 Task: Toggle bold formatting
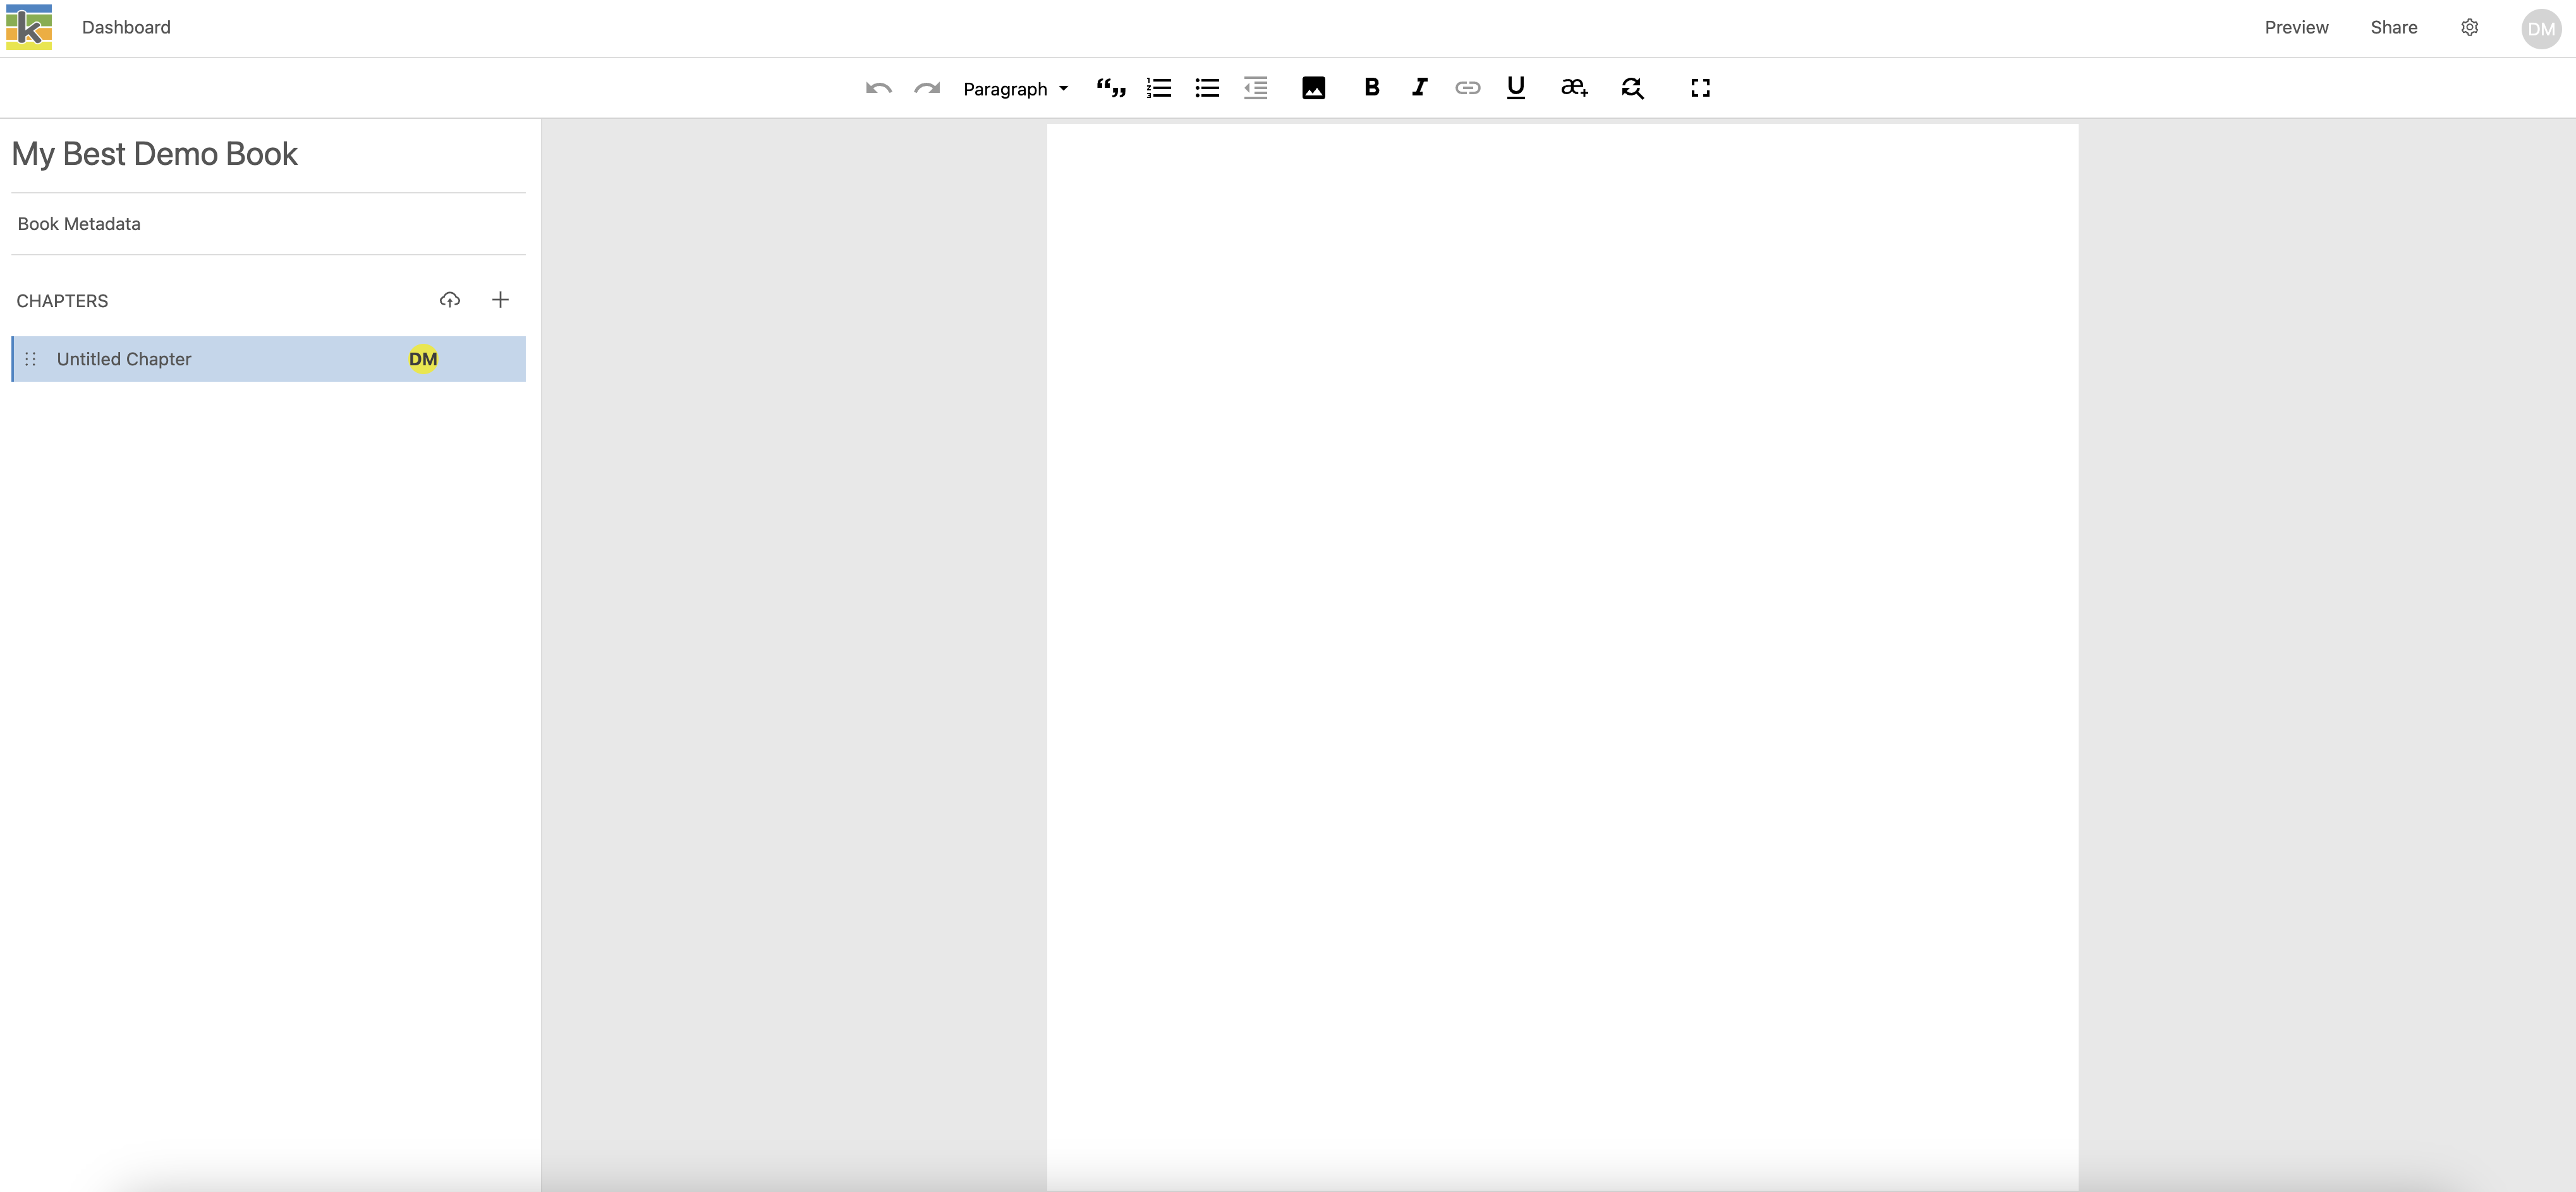(x=1372, y=87)
